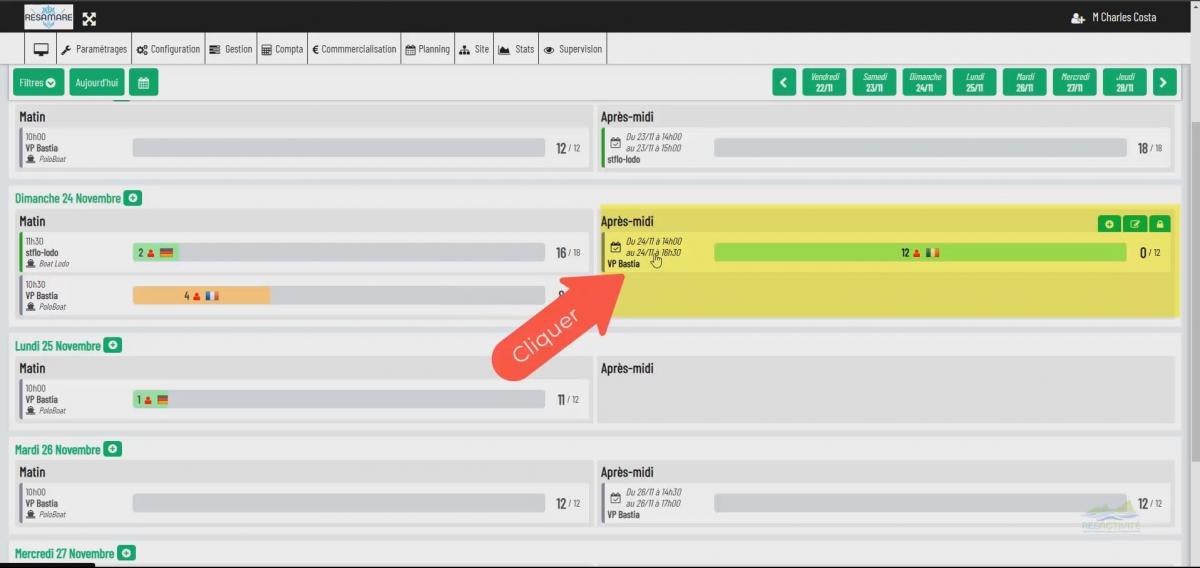Jump to Dimanche 24/11
Viewport: 1200px width, 568px height.
(925, 82)
